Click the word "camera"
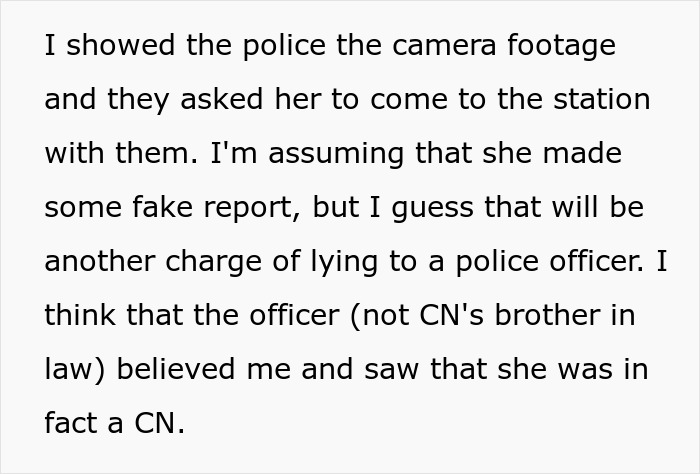700x474 pixels. point(444,45)
